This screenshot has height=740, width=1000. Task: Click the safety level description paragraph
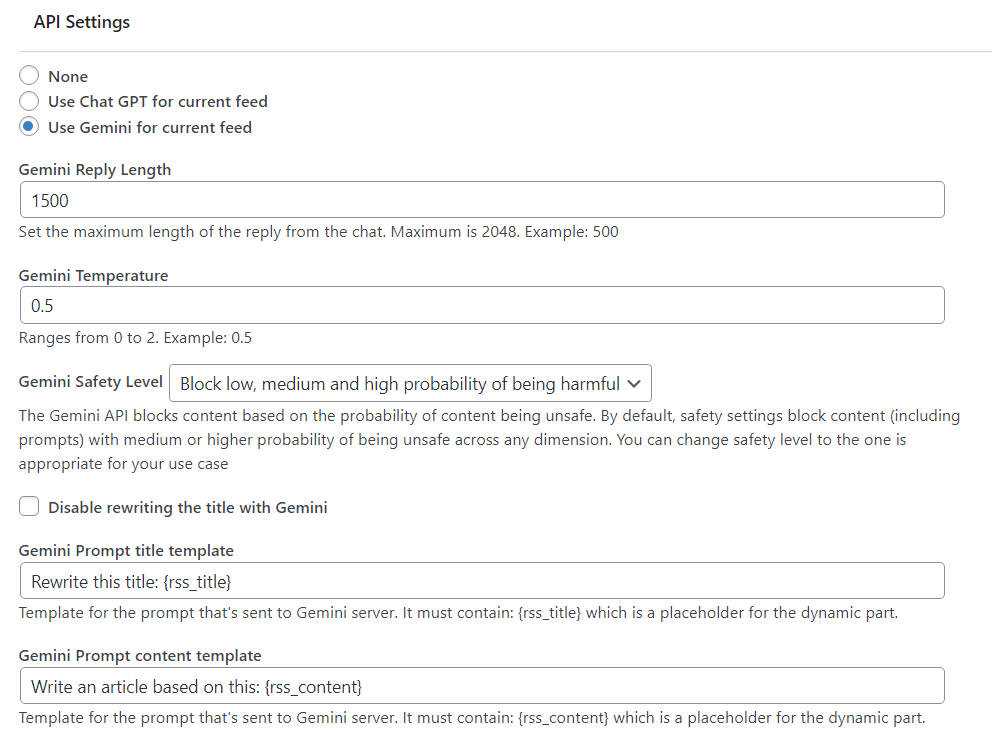click(x=475, y=439)
